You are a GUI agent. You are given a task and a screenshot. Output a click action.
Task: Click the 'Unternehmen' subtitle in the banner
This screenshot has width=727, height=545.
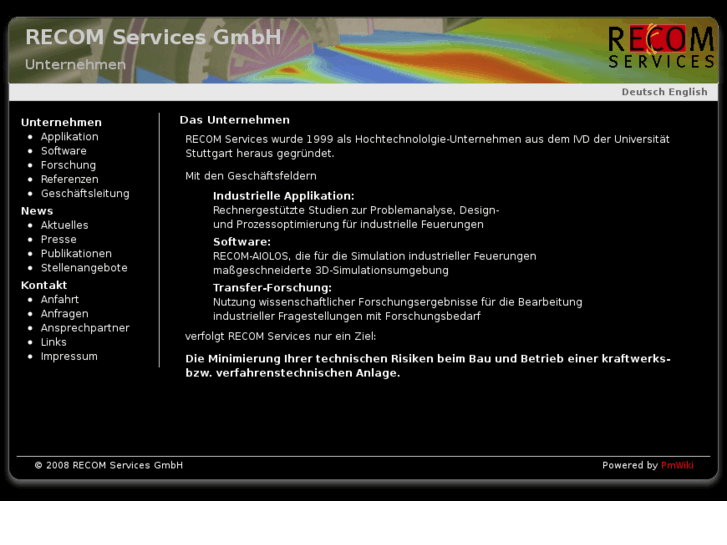point(75,64)
